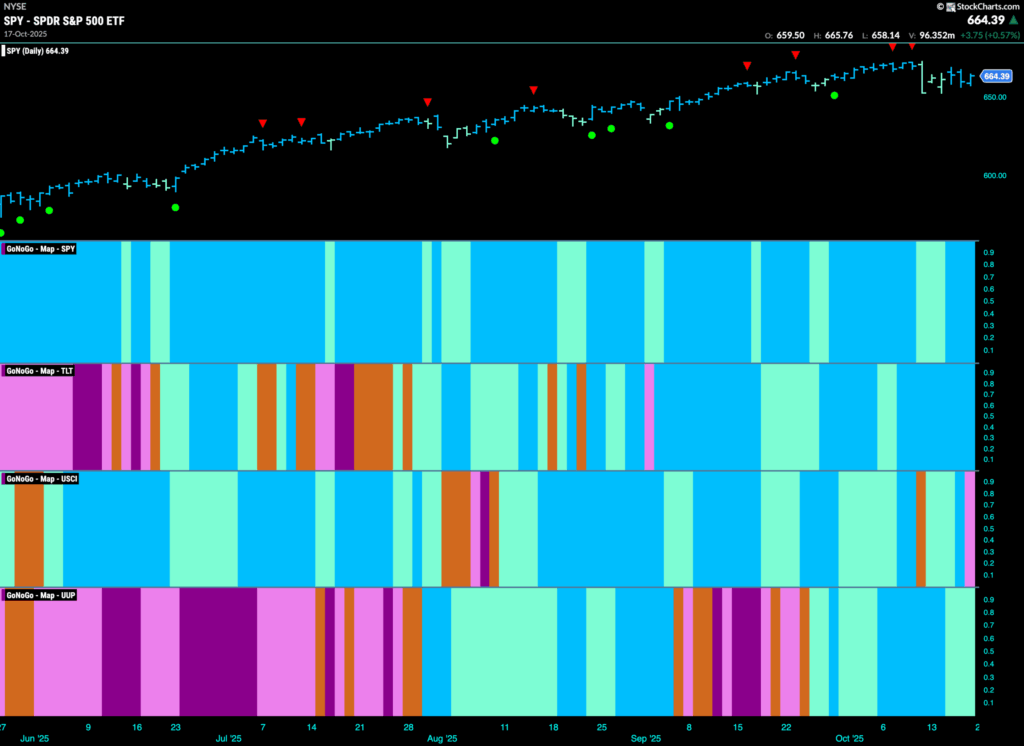
Task: Click the green up-arrow beside the 664.39 price
Action: coord(1014,20)
